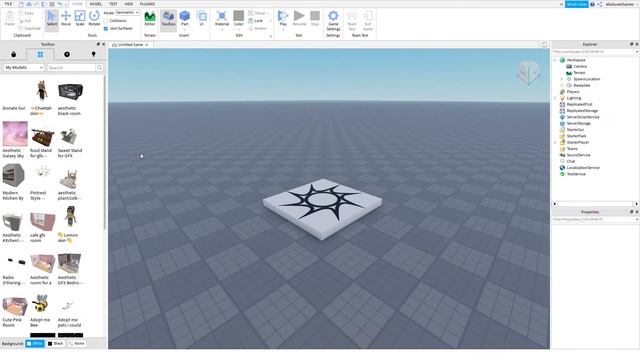This screenshot has width=640, height=360.
Task: Click inside the Toolbox search field
Action: (x=71, y=67)
